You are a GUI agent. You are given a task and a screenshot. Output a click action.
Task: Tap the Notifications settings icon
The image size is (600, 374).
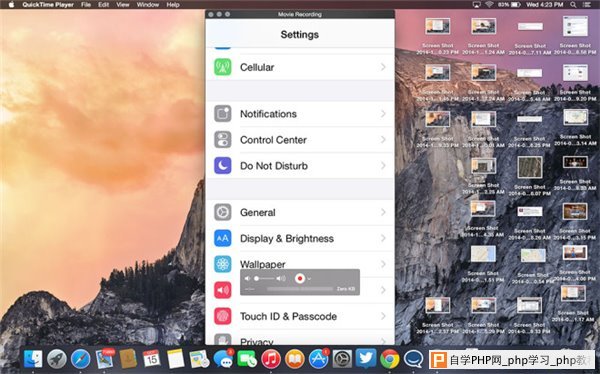point(223,114)
